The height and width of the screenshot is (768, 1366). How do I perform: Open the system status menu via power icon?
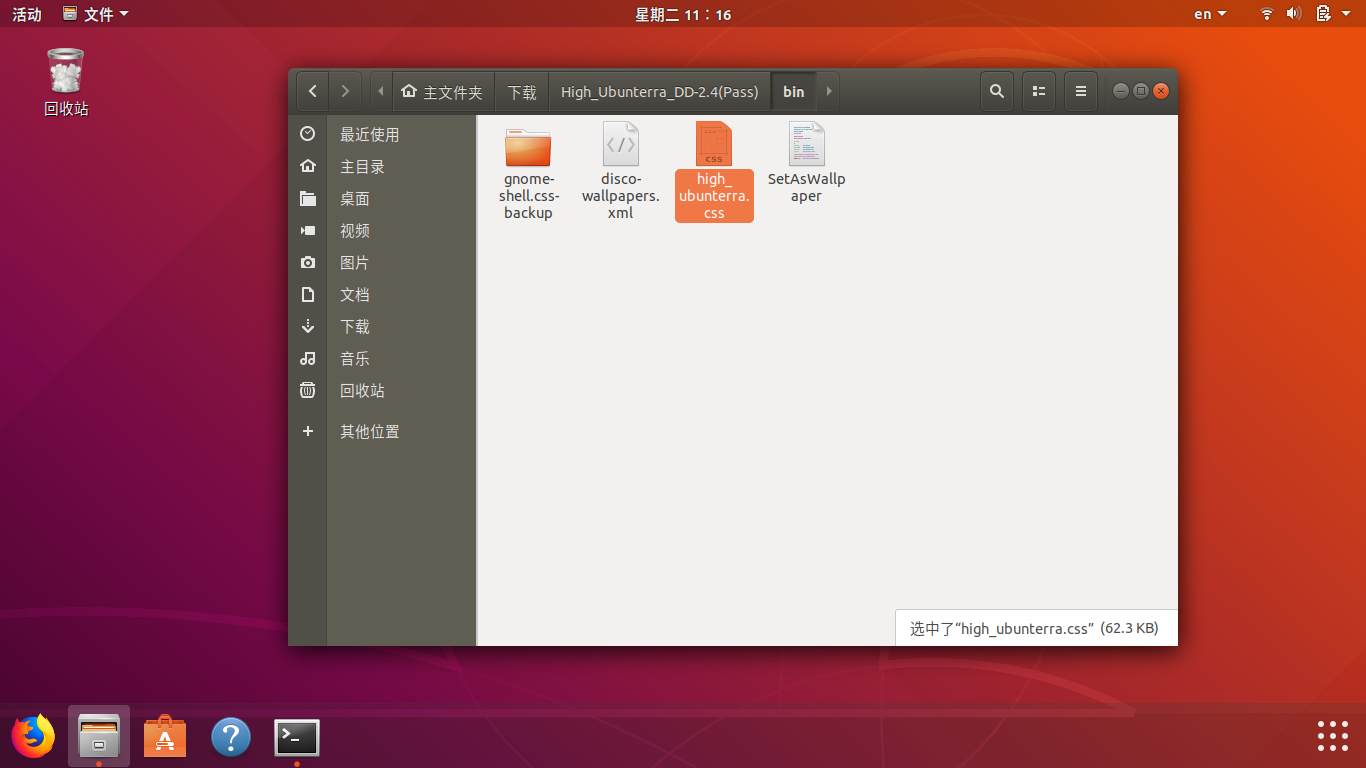click(1324, 13)
